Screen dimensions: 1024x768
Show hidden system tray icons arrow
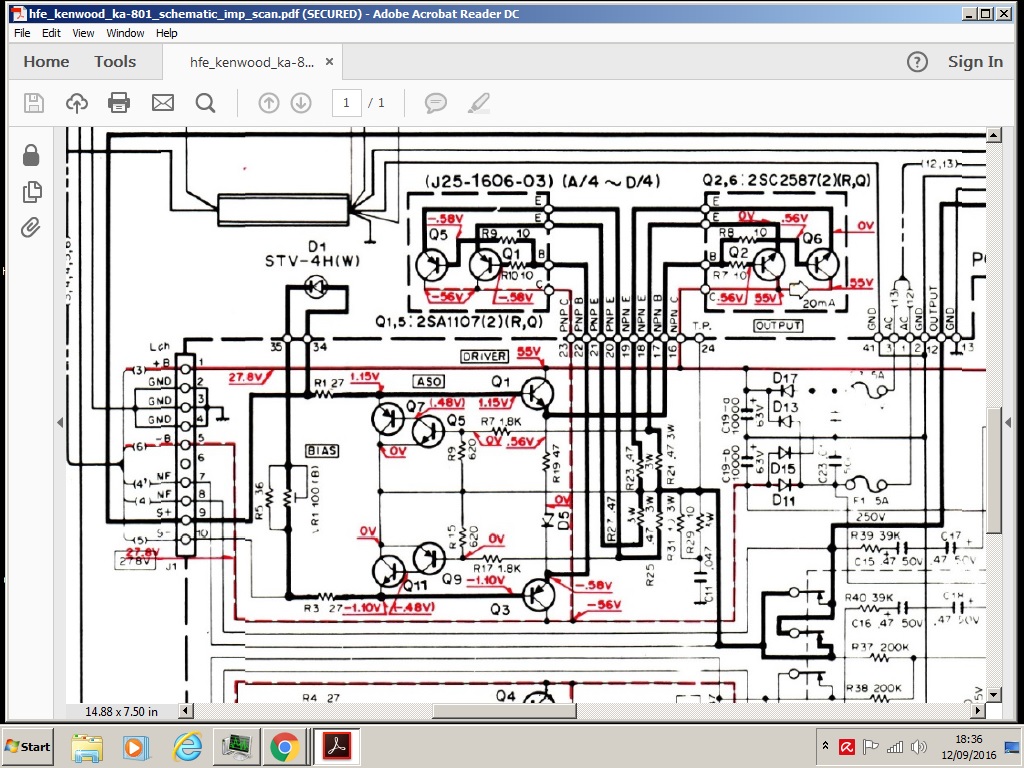point(825,746)
